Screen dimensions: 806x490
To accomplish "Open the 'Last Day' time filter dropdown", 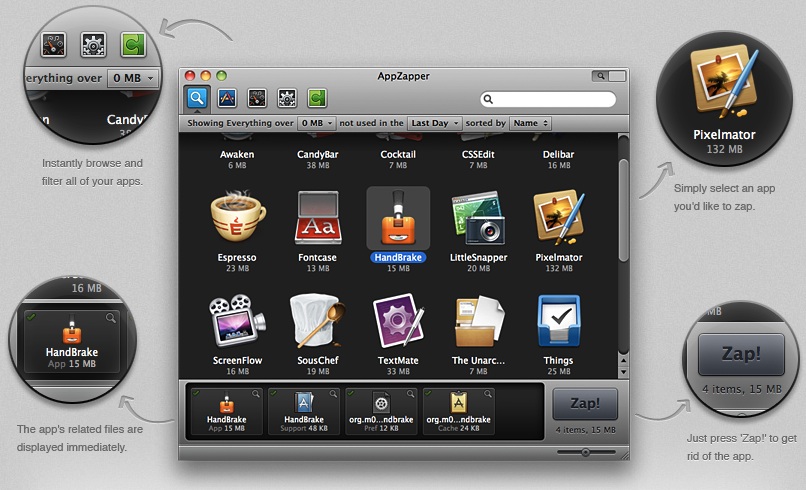I will click(434, 123).
